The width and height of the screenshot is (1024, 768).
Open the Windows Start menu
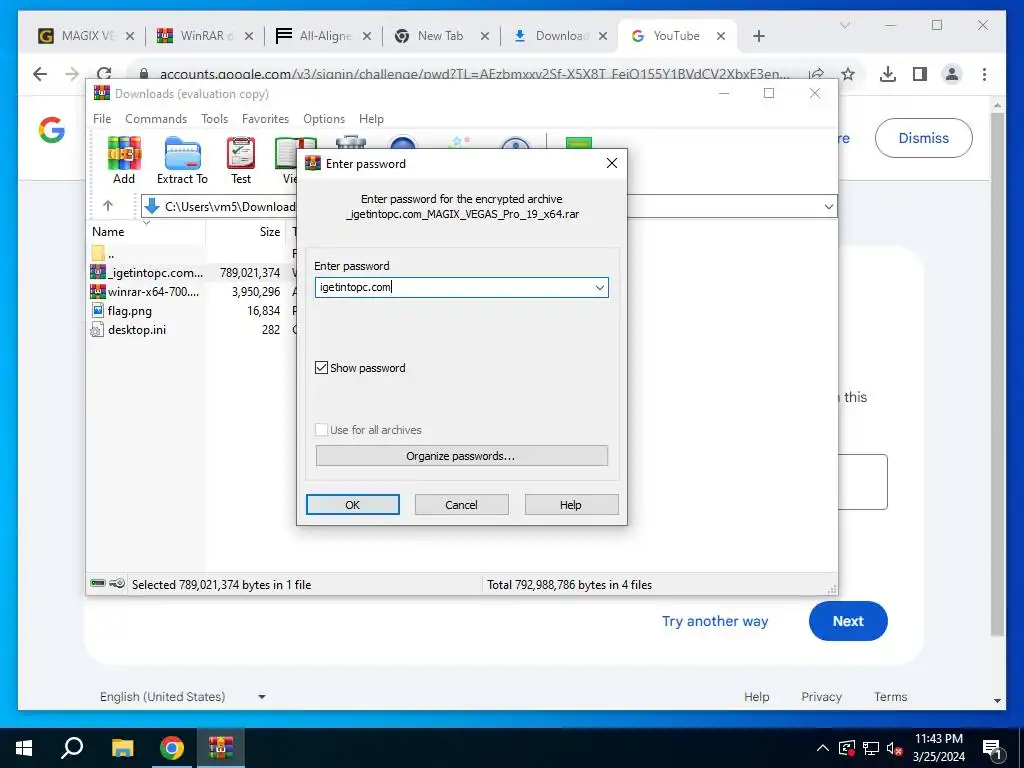pyautogui.click(x=24, y=748)
